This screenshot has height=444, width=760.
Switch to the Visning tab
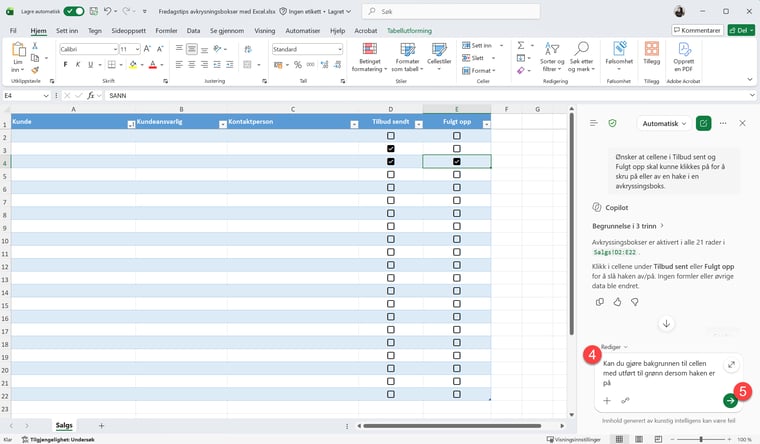pyautogui.click(x=265, y=31)
